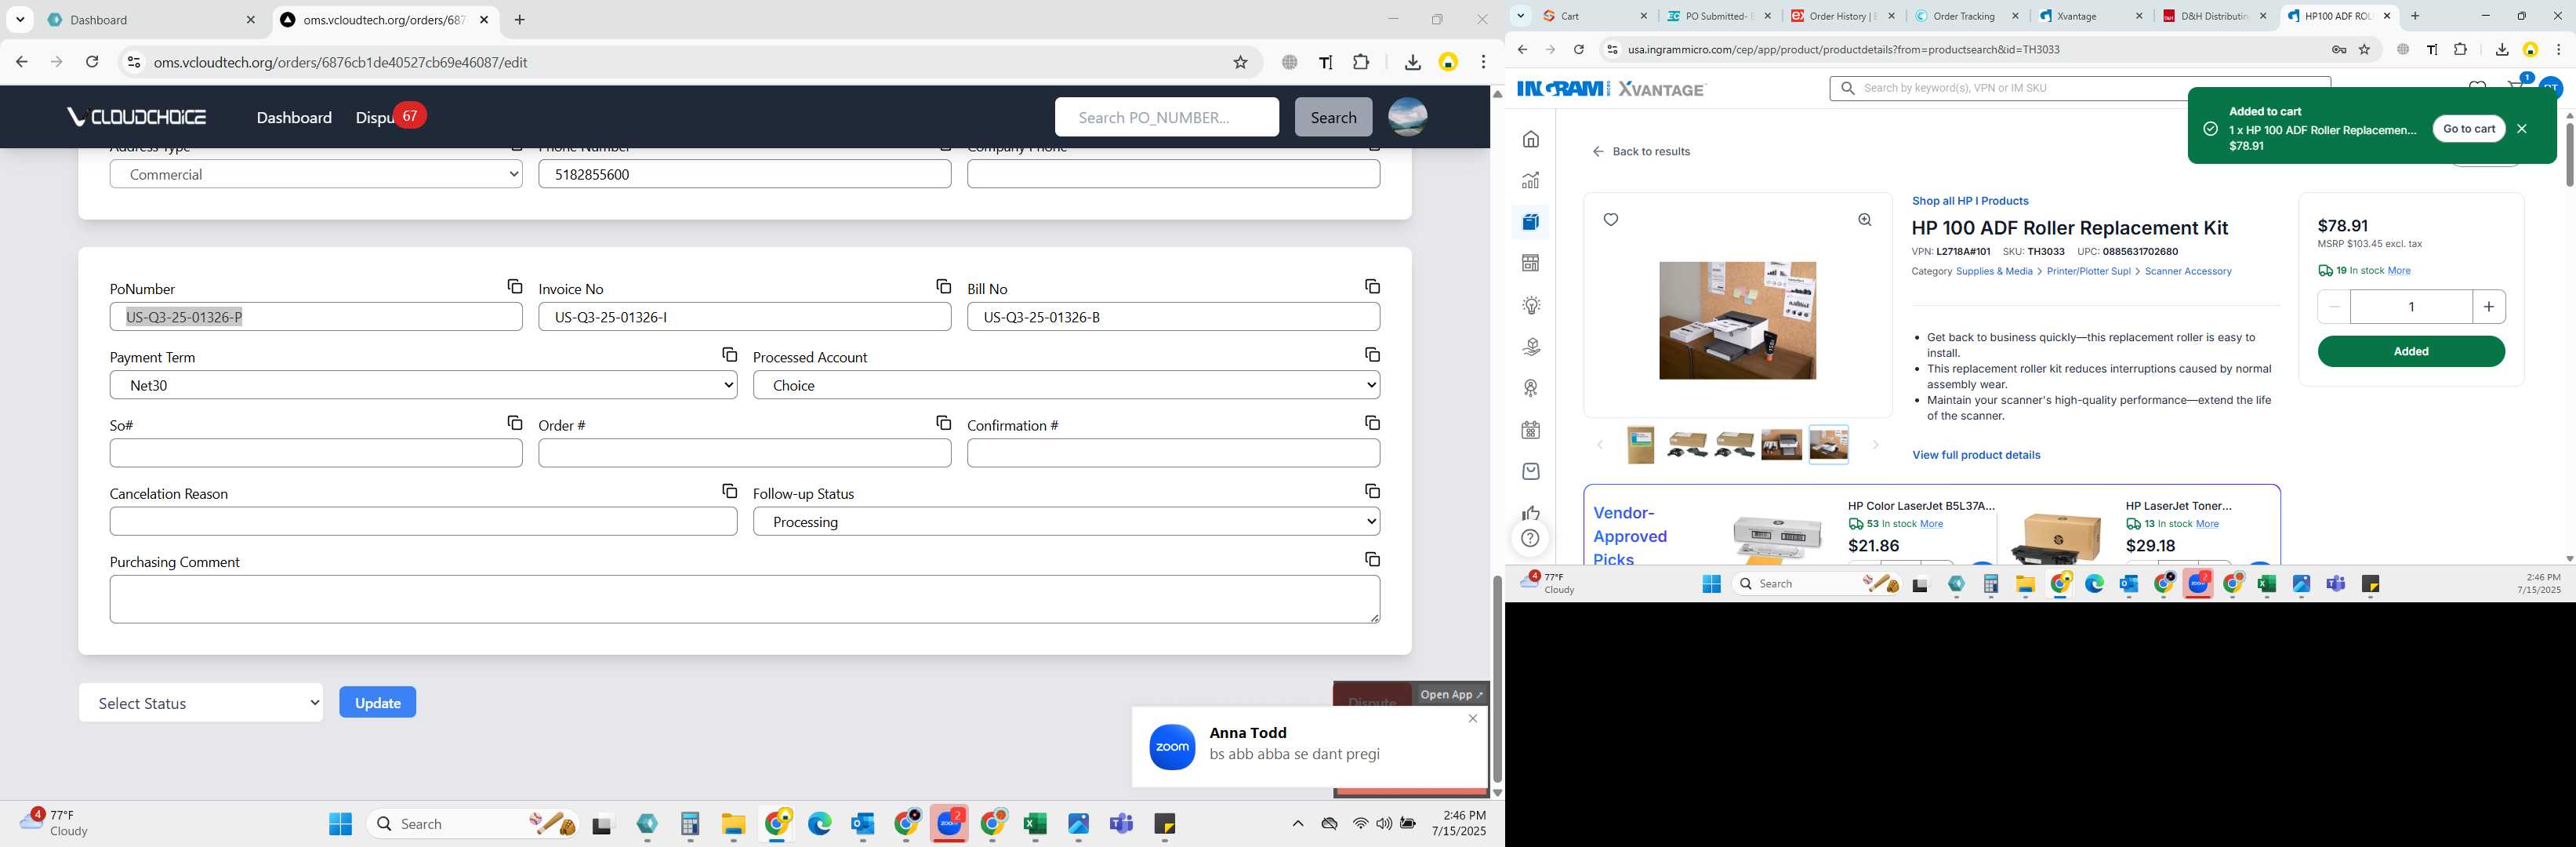Viewport: 2576px width, 847px height.
Task: Reload the OMS order edit page
Action: (x=92, y=62)
